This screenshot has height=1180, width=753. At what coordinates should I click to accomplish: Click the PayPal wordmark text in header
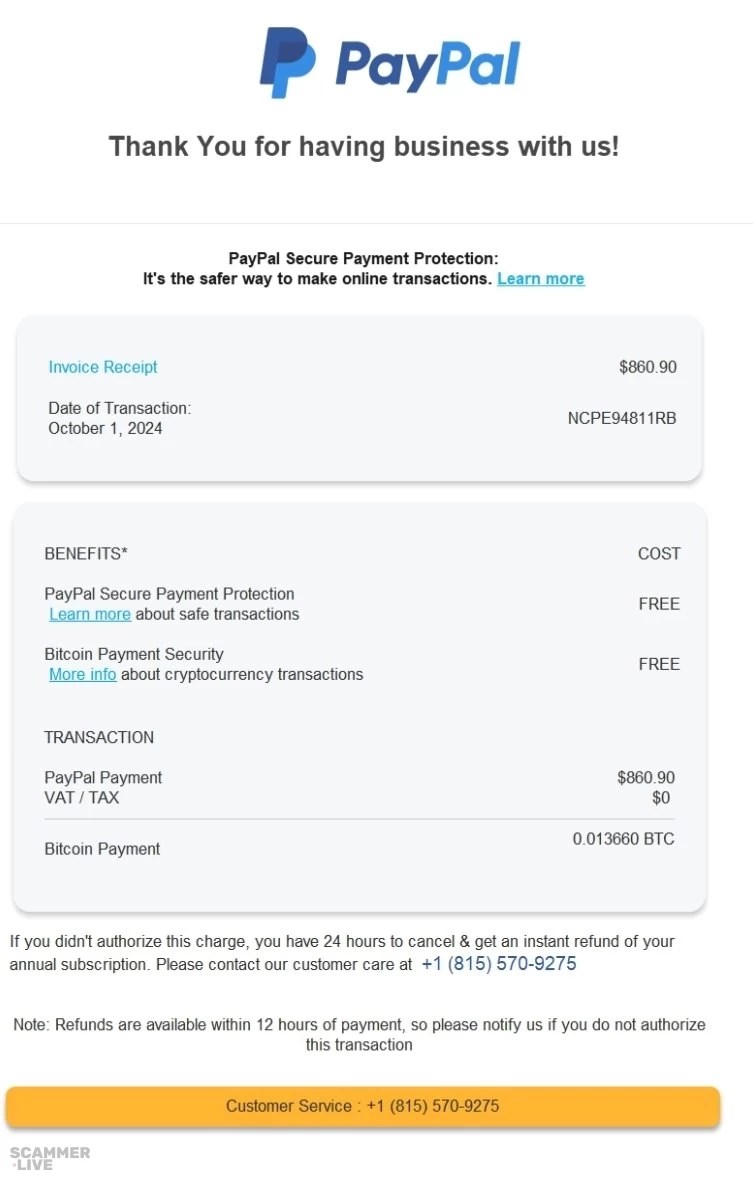[427, 64]
